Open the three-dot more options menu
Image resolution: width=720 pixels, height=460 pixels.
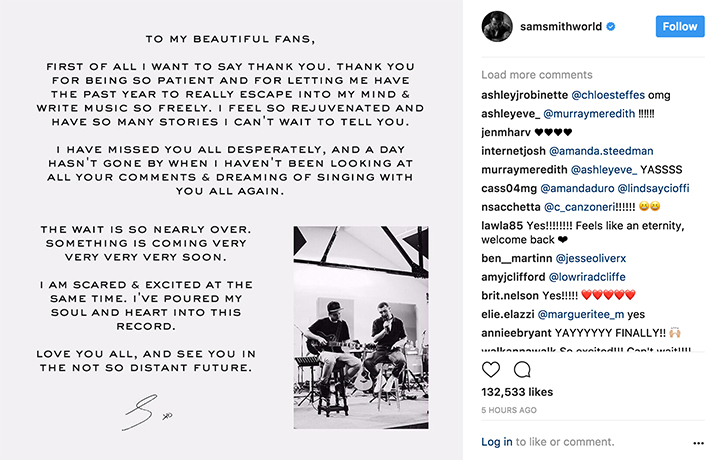tap(698, 442)
